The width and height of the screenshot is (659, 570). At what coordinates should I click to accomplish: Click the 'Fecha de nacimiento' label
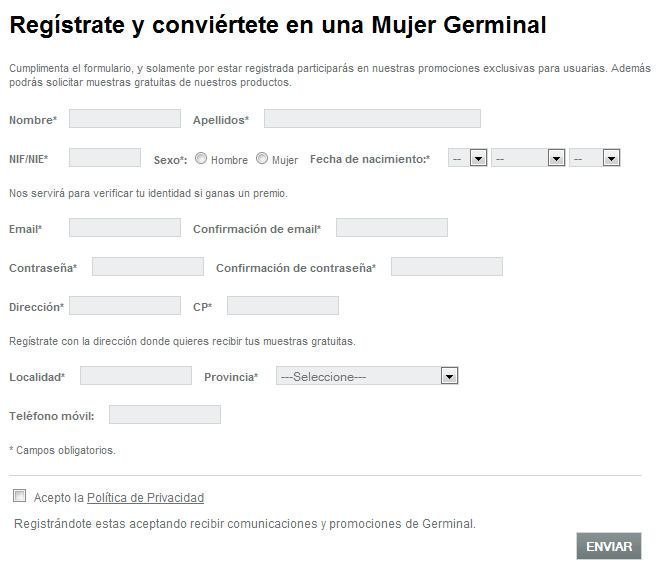pos(370,159)
